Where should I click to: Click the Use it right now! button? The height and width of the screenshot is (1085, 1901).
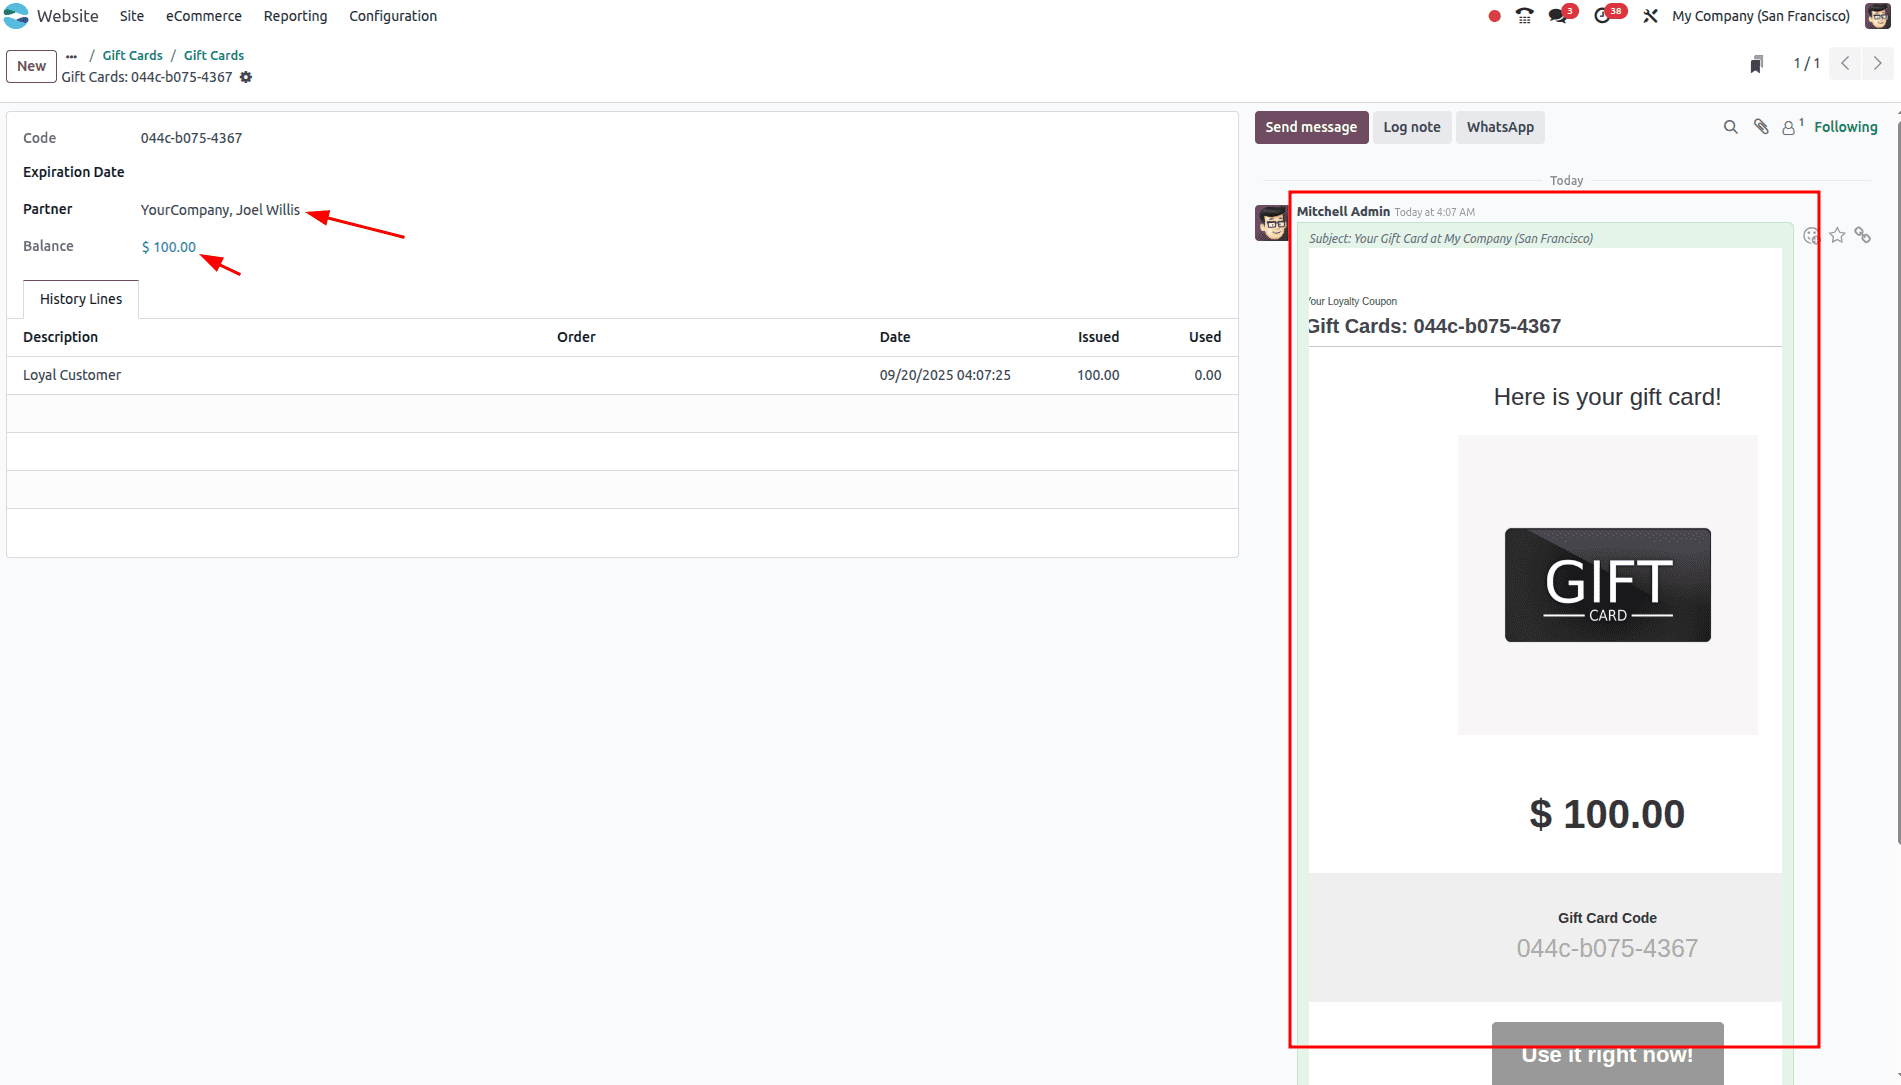click(x=1608, y=1054)
